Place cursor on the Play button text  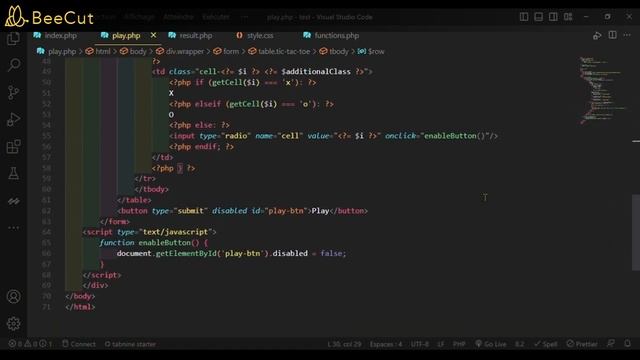click(320, 211)
